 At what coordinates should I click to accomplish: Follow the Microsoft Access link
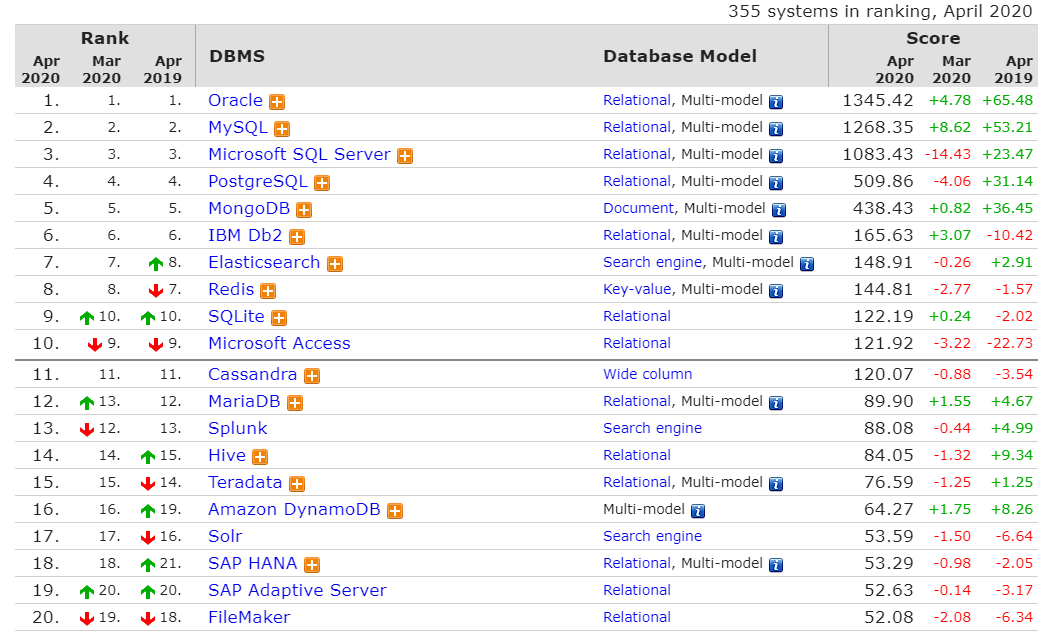click(x=279, y=343)
